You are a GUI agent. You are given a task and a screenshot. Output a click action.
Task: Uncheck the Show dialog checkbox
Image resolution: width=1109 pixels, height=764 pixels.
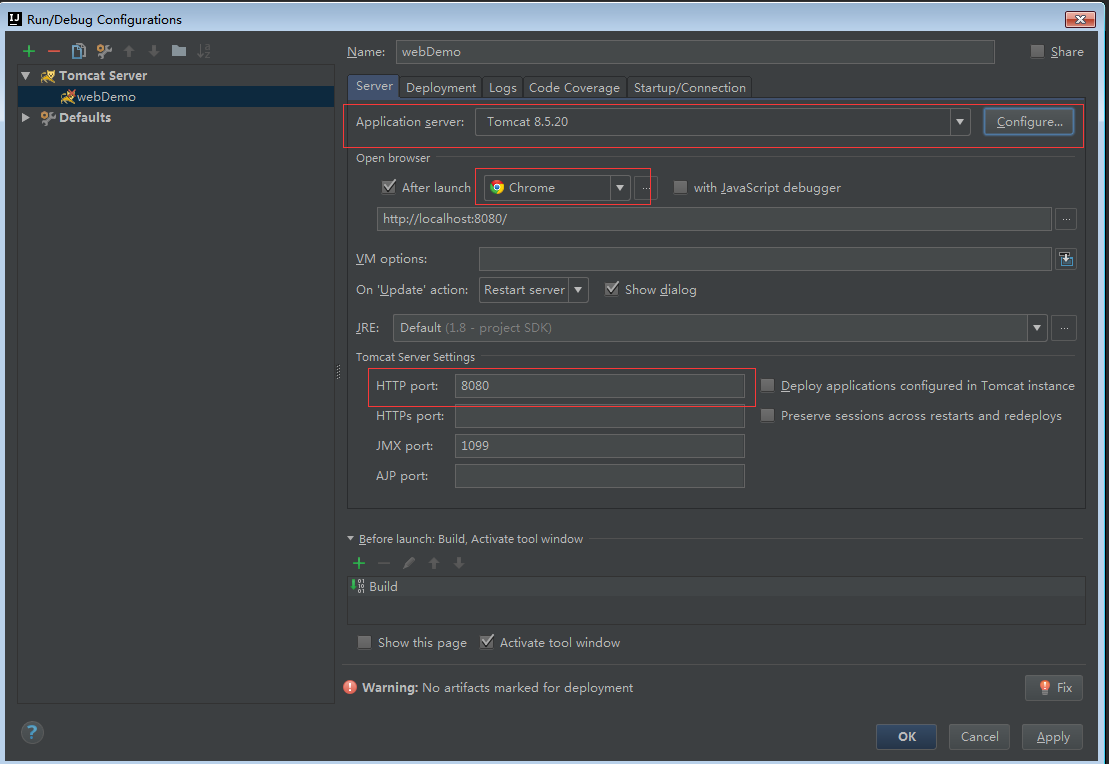(x=612, y=289)
